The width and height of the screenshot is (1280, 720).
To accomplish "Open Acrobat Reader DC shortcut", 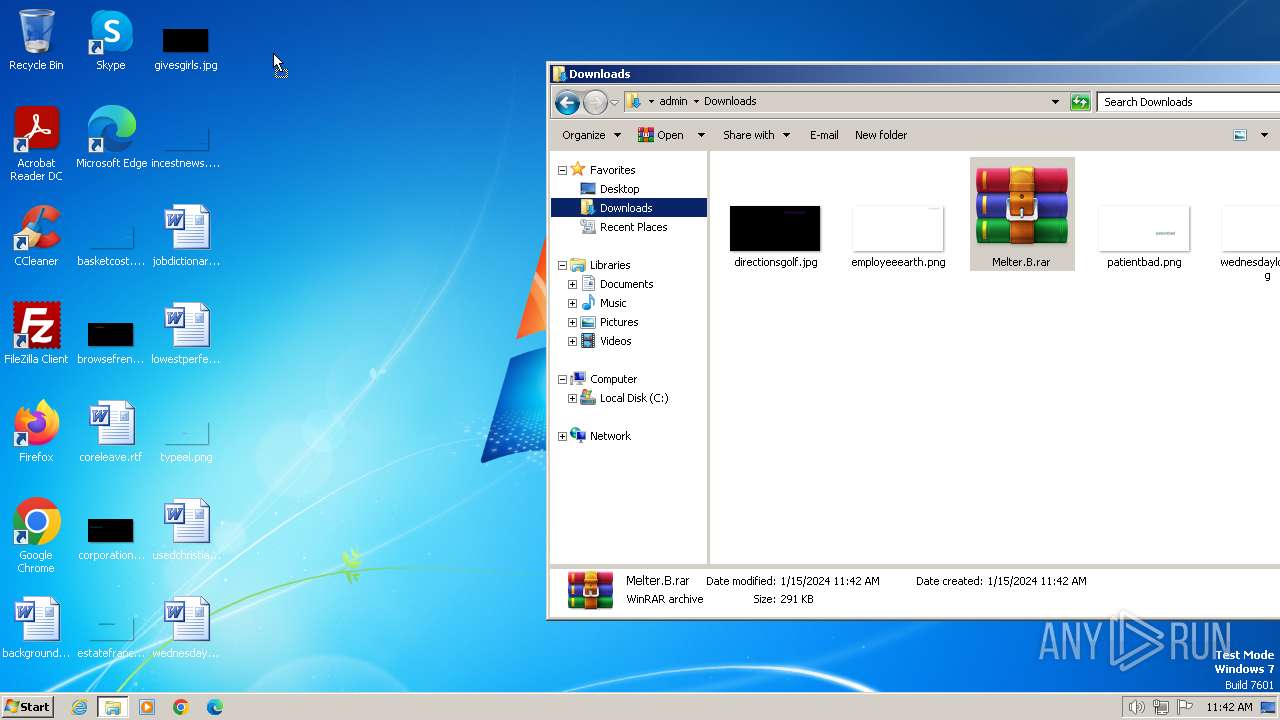I will click(x=36, y=144).
